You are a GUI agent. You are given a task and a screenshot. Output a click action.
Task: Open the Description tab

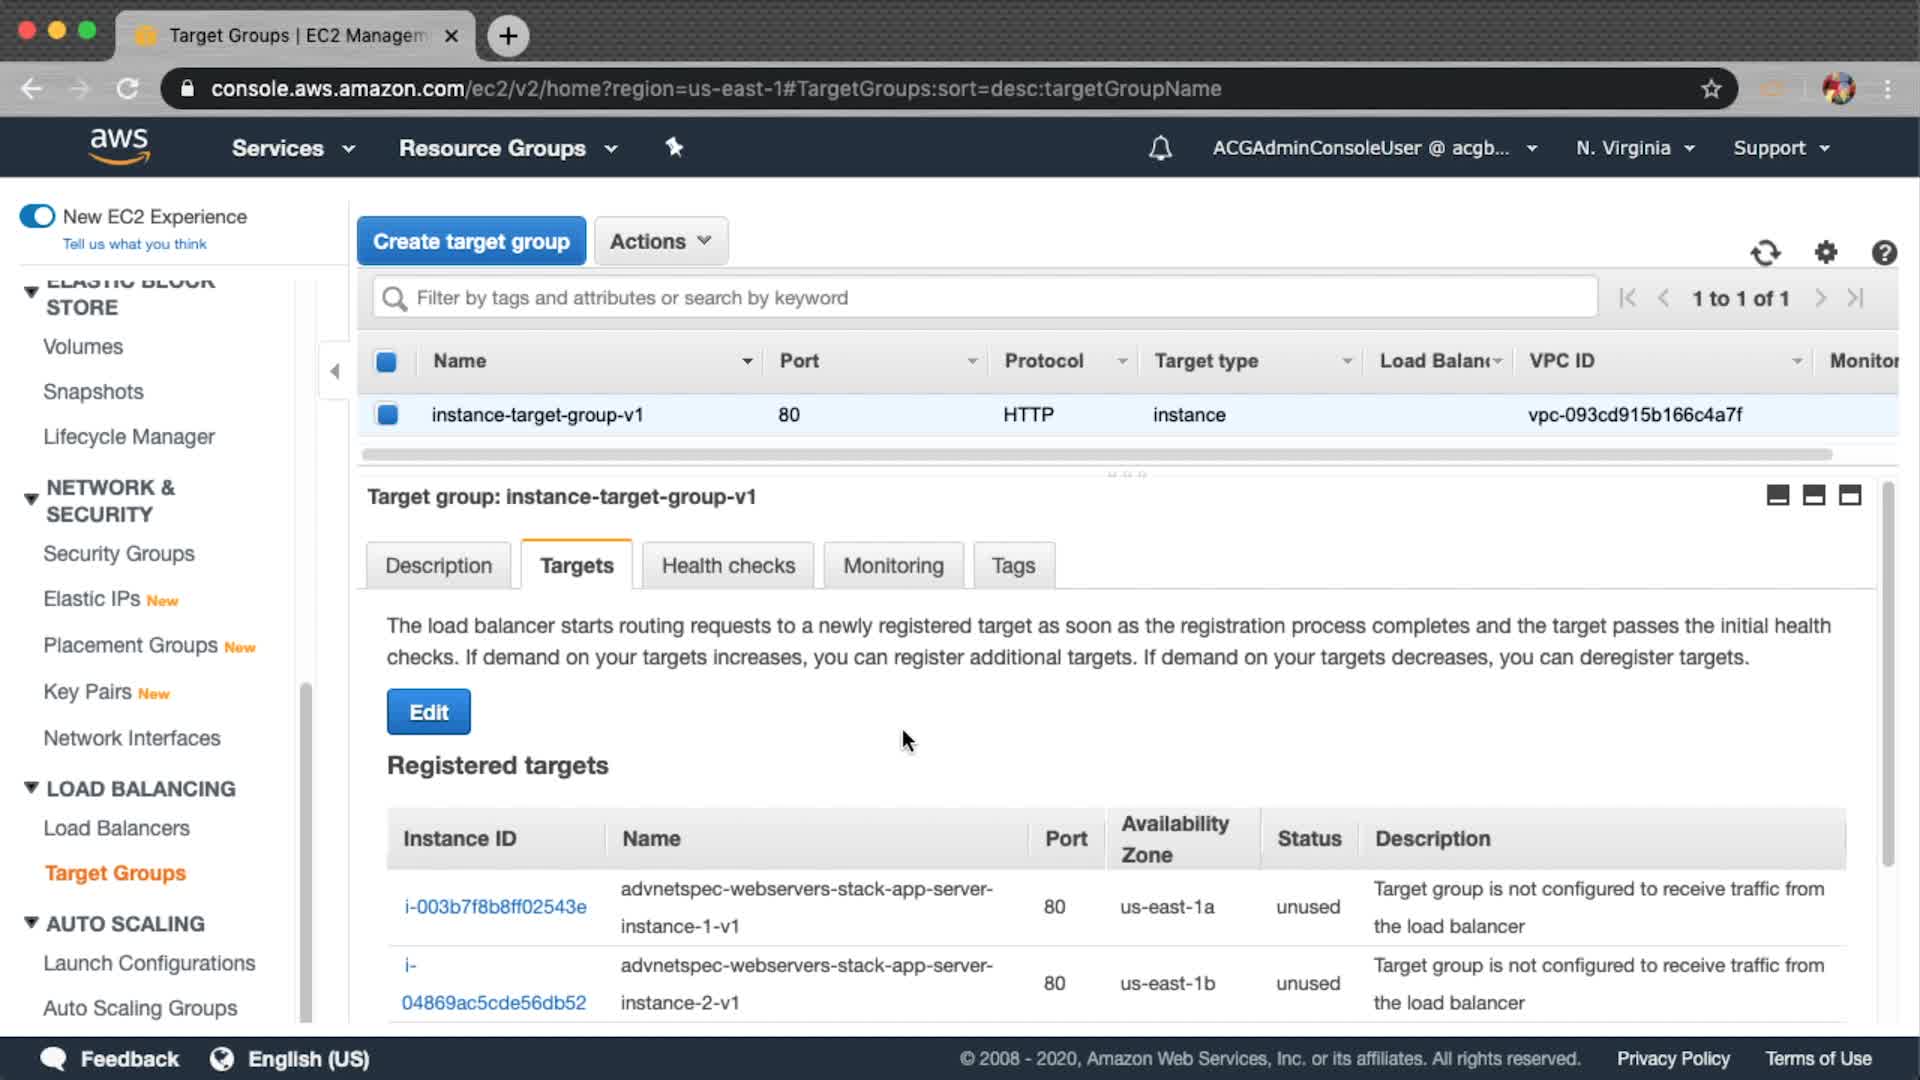point(438,566)
